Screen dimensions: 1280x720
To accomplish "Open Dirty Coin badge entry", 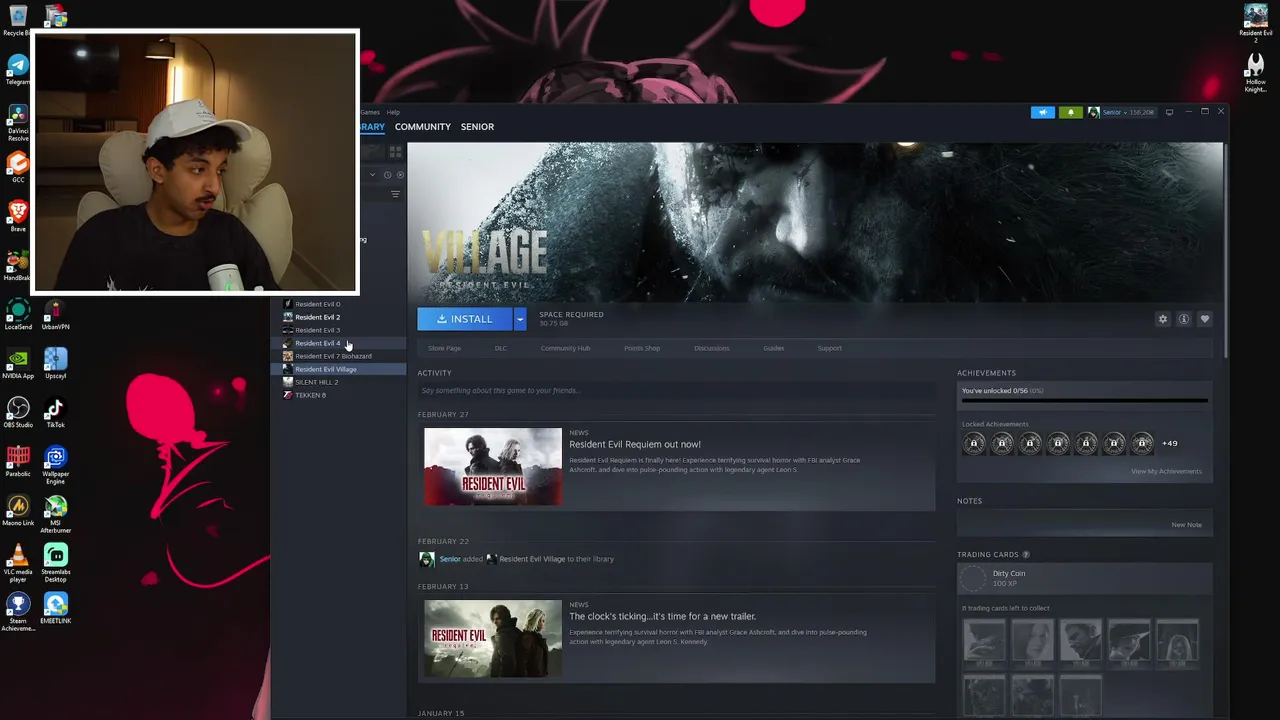I will 1085,578.
